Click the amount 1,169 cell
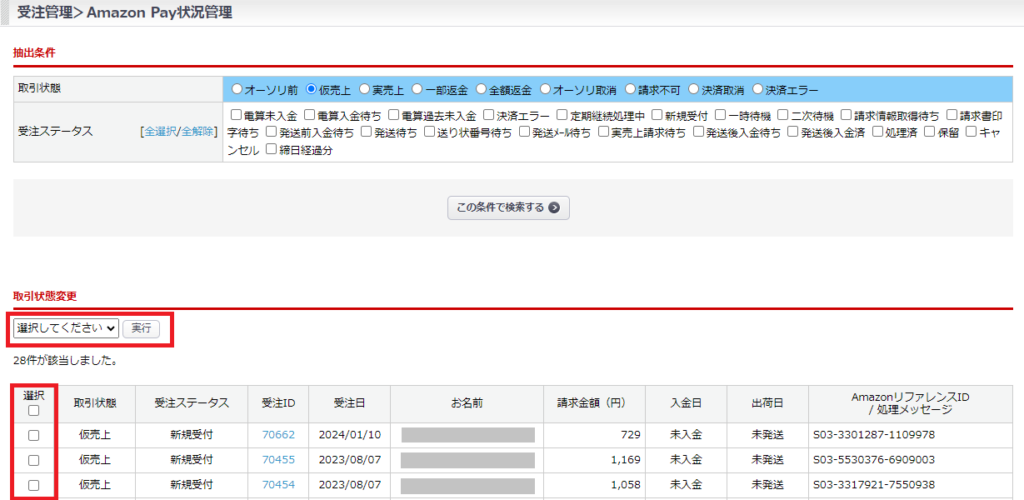 point(594,460)
